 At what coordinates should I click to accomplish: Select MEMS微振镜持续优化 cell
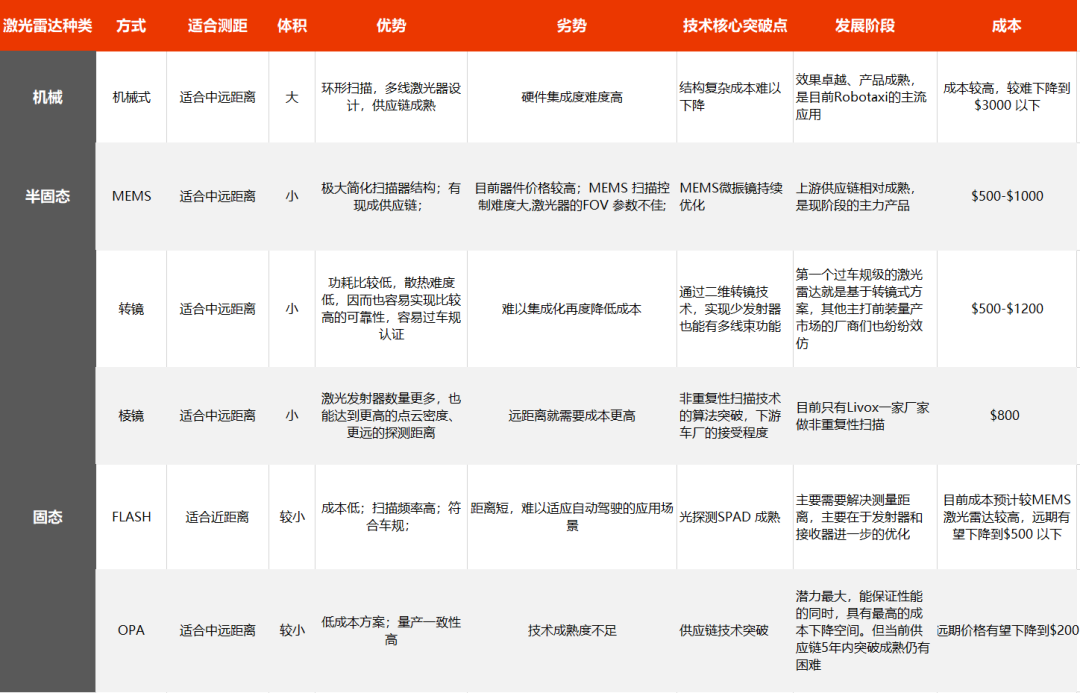[735, 196]
